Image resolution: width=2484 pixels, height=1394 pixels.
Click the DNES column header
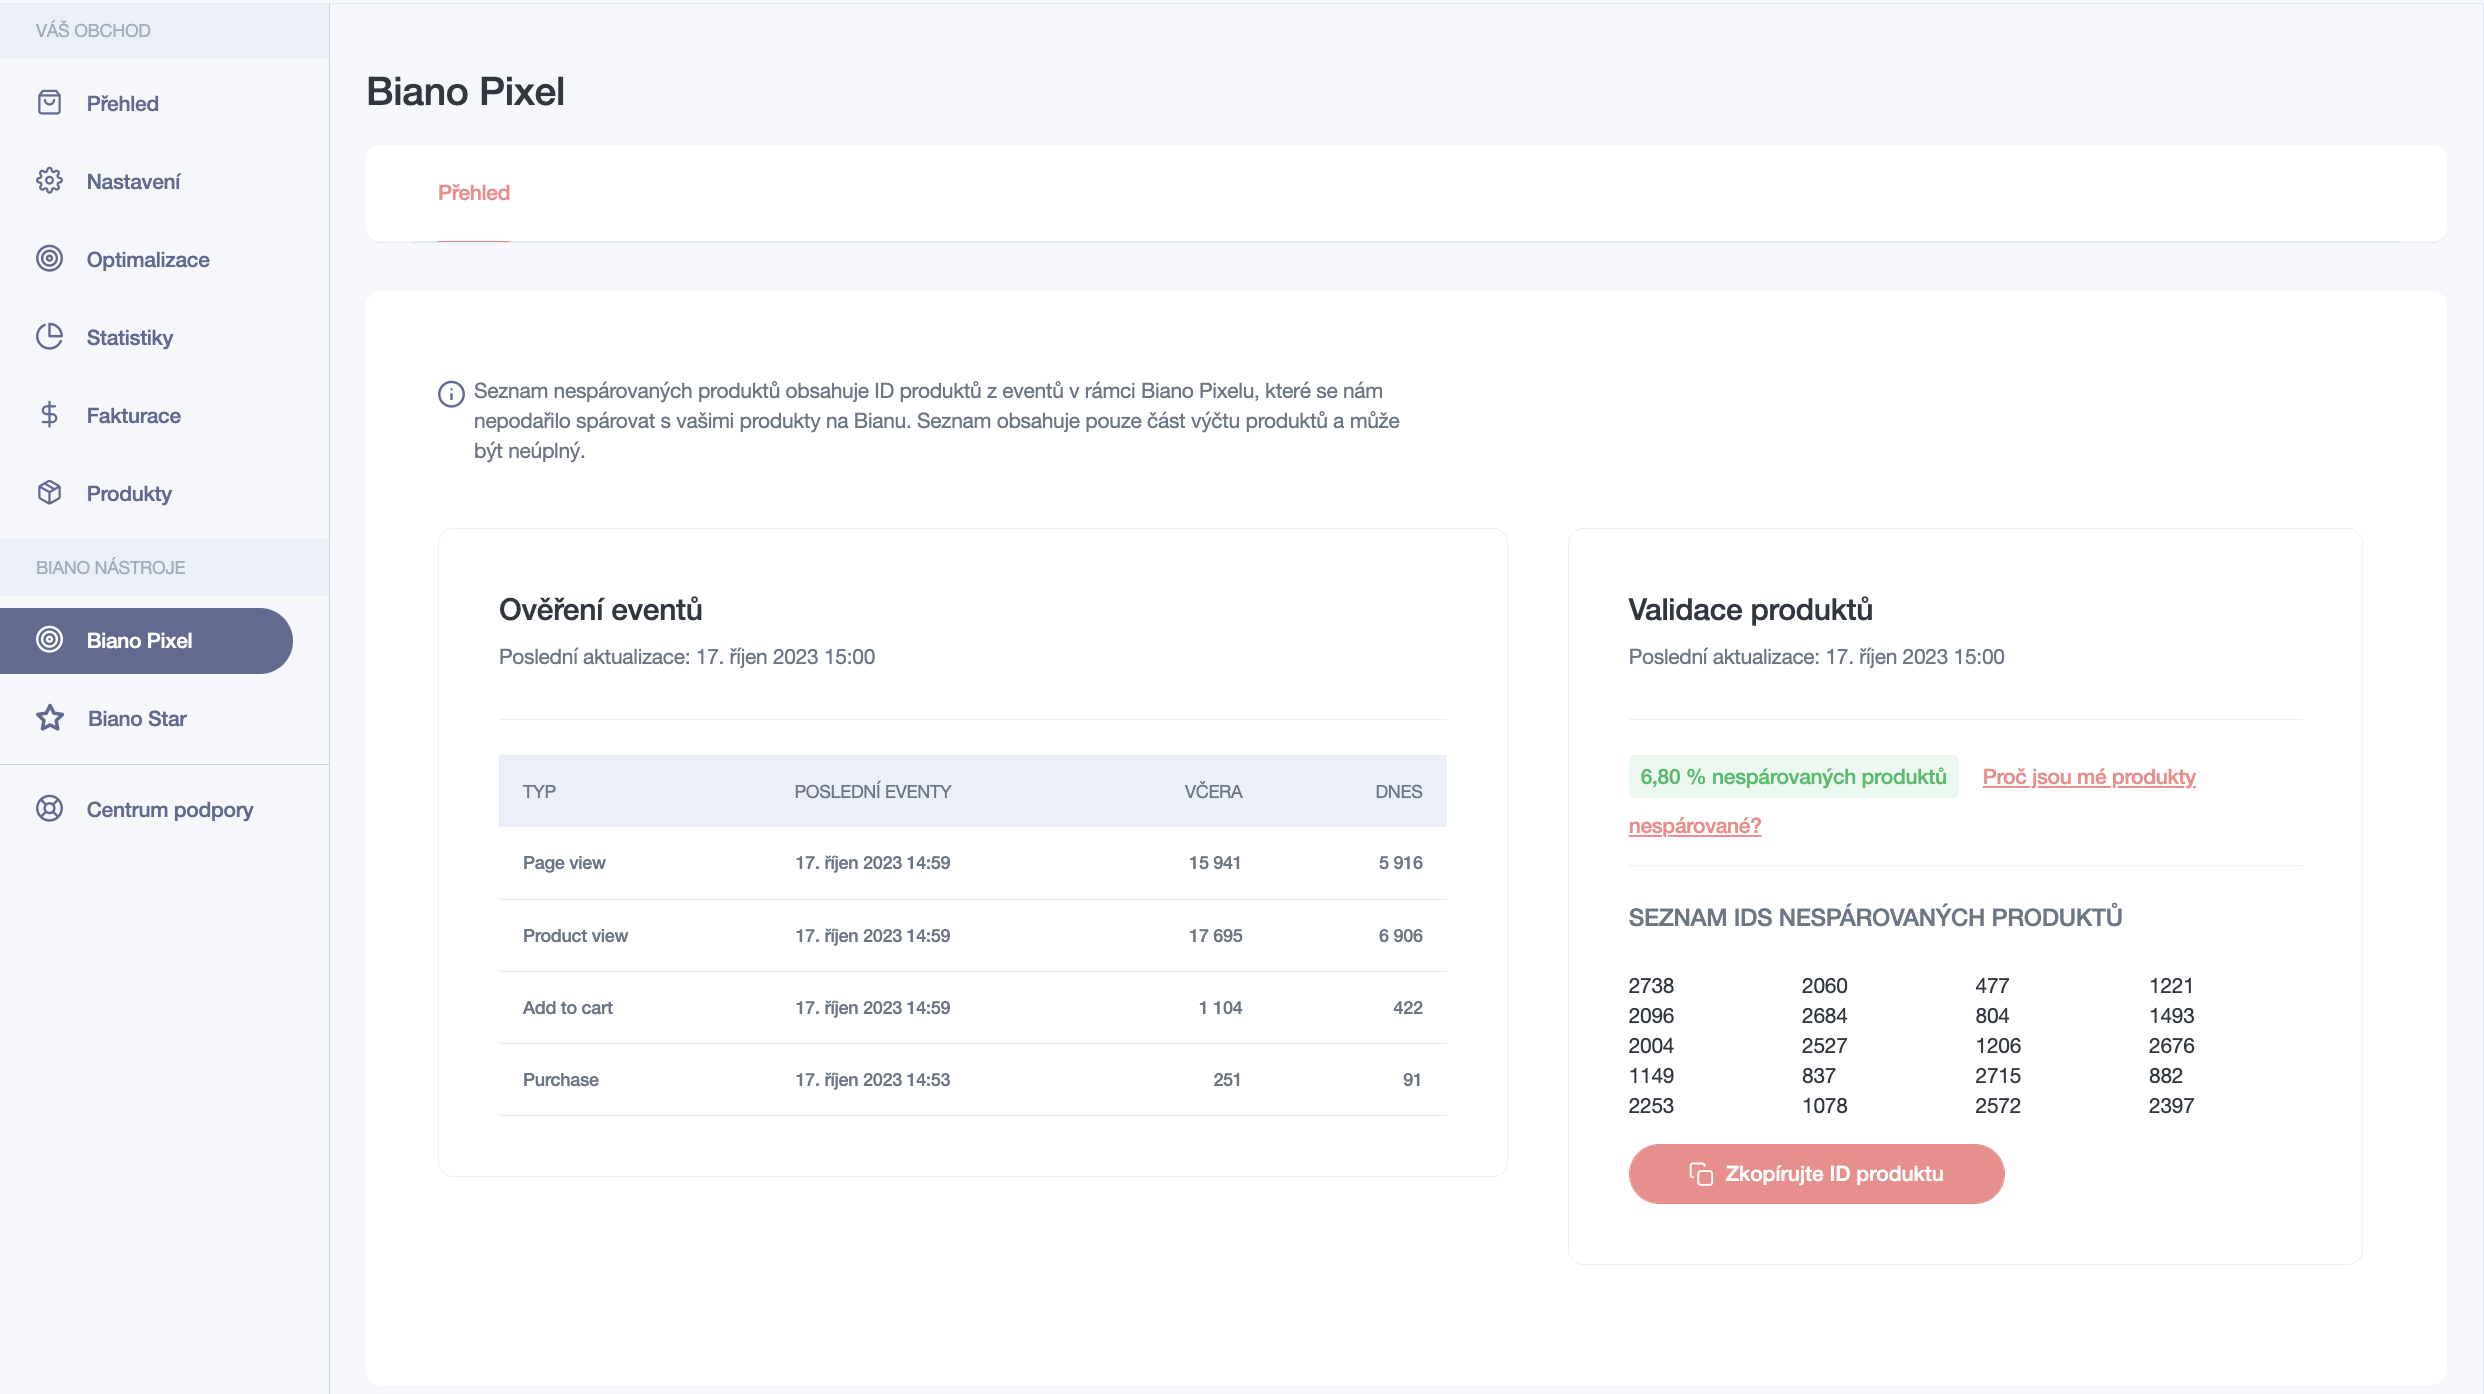[x=1398, y=791]
